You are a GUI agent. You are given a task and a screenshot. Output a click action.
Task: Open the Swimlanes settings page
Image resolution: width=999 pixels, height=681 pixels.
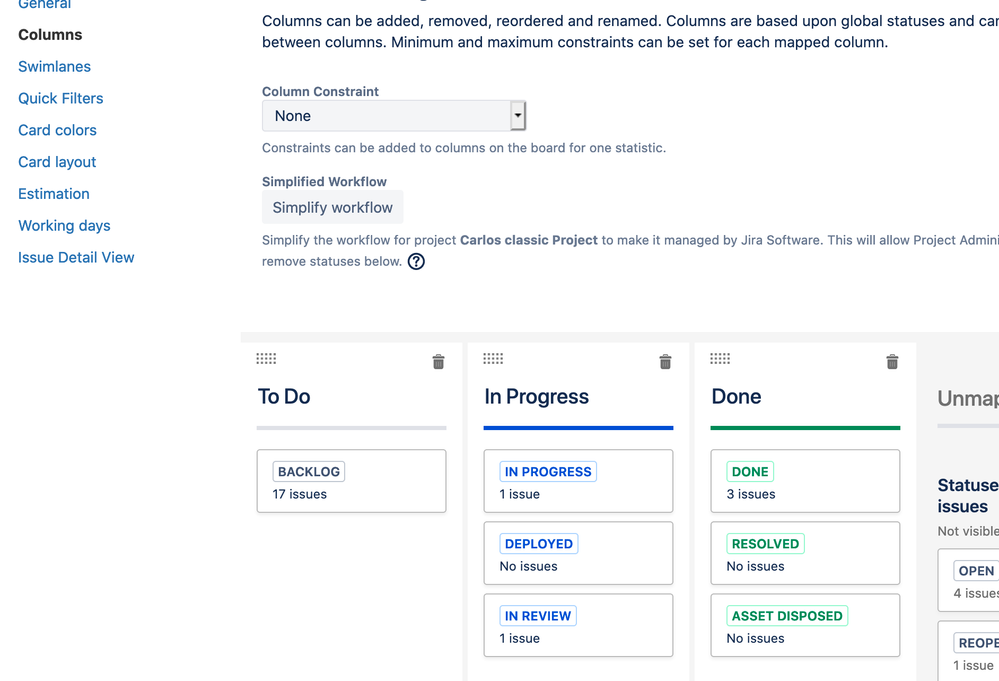tap(54, 67)
